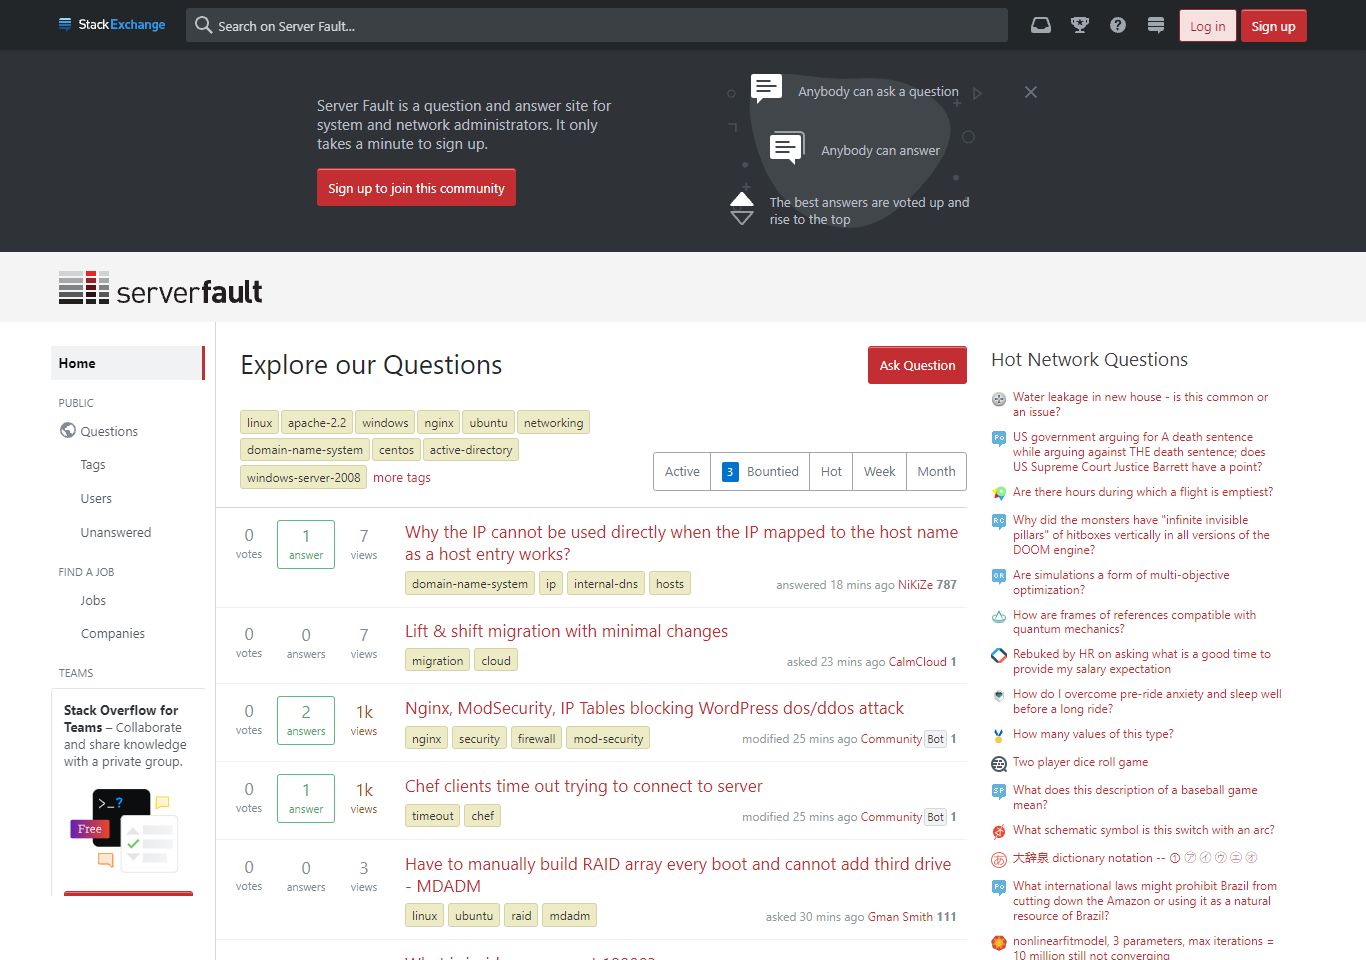Open the Nginx ModSecurity WordPress ddos question
Viewport: 1366px width, 960px height.
point(654,708)
